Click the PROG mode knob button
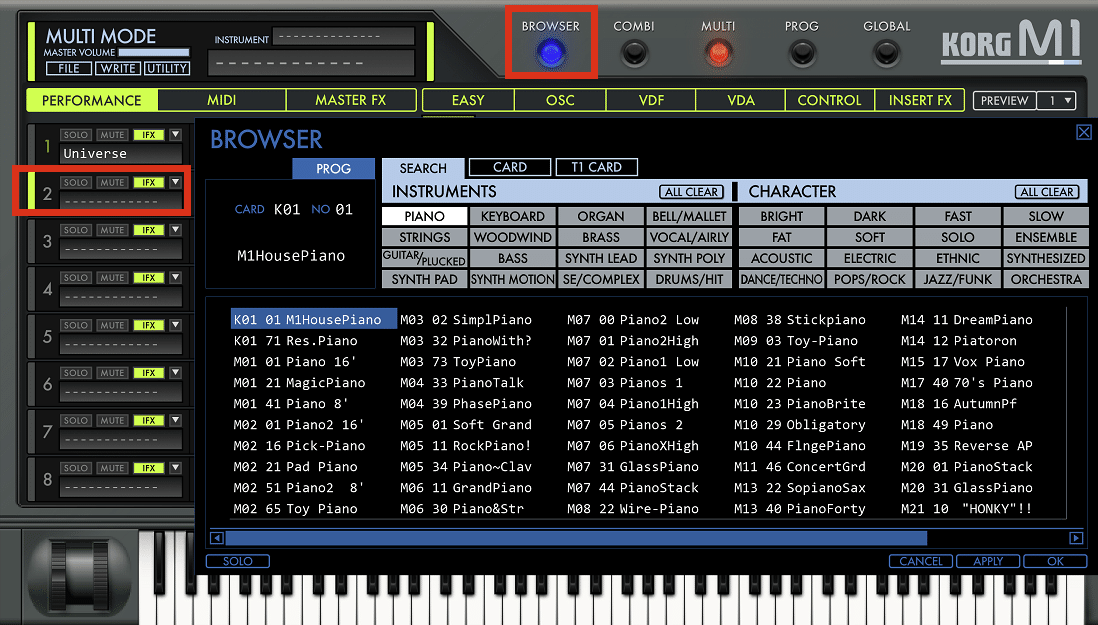 pyautogui.click(x=802, y=52)
